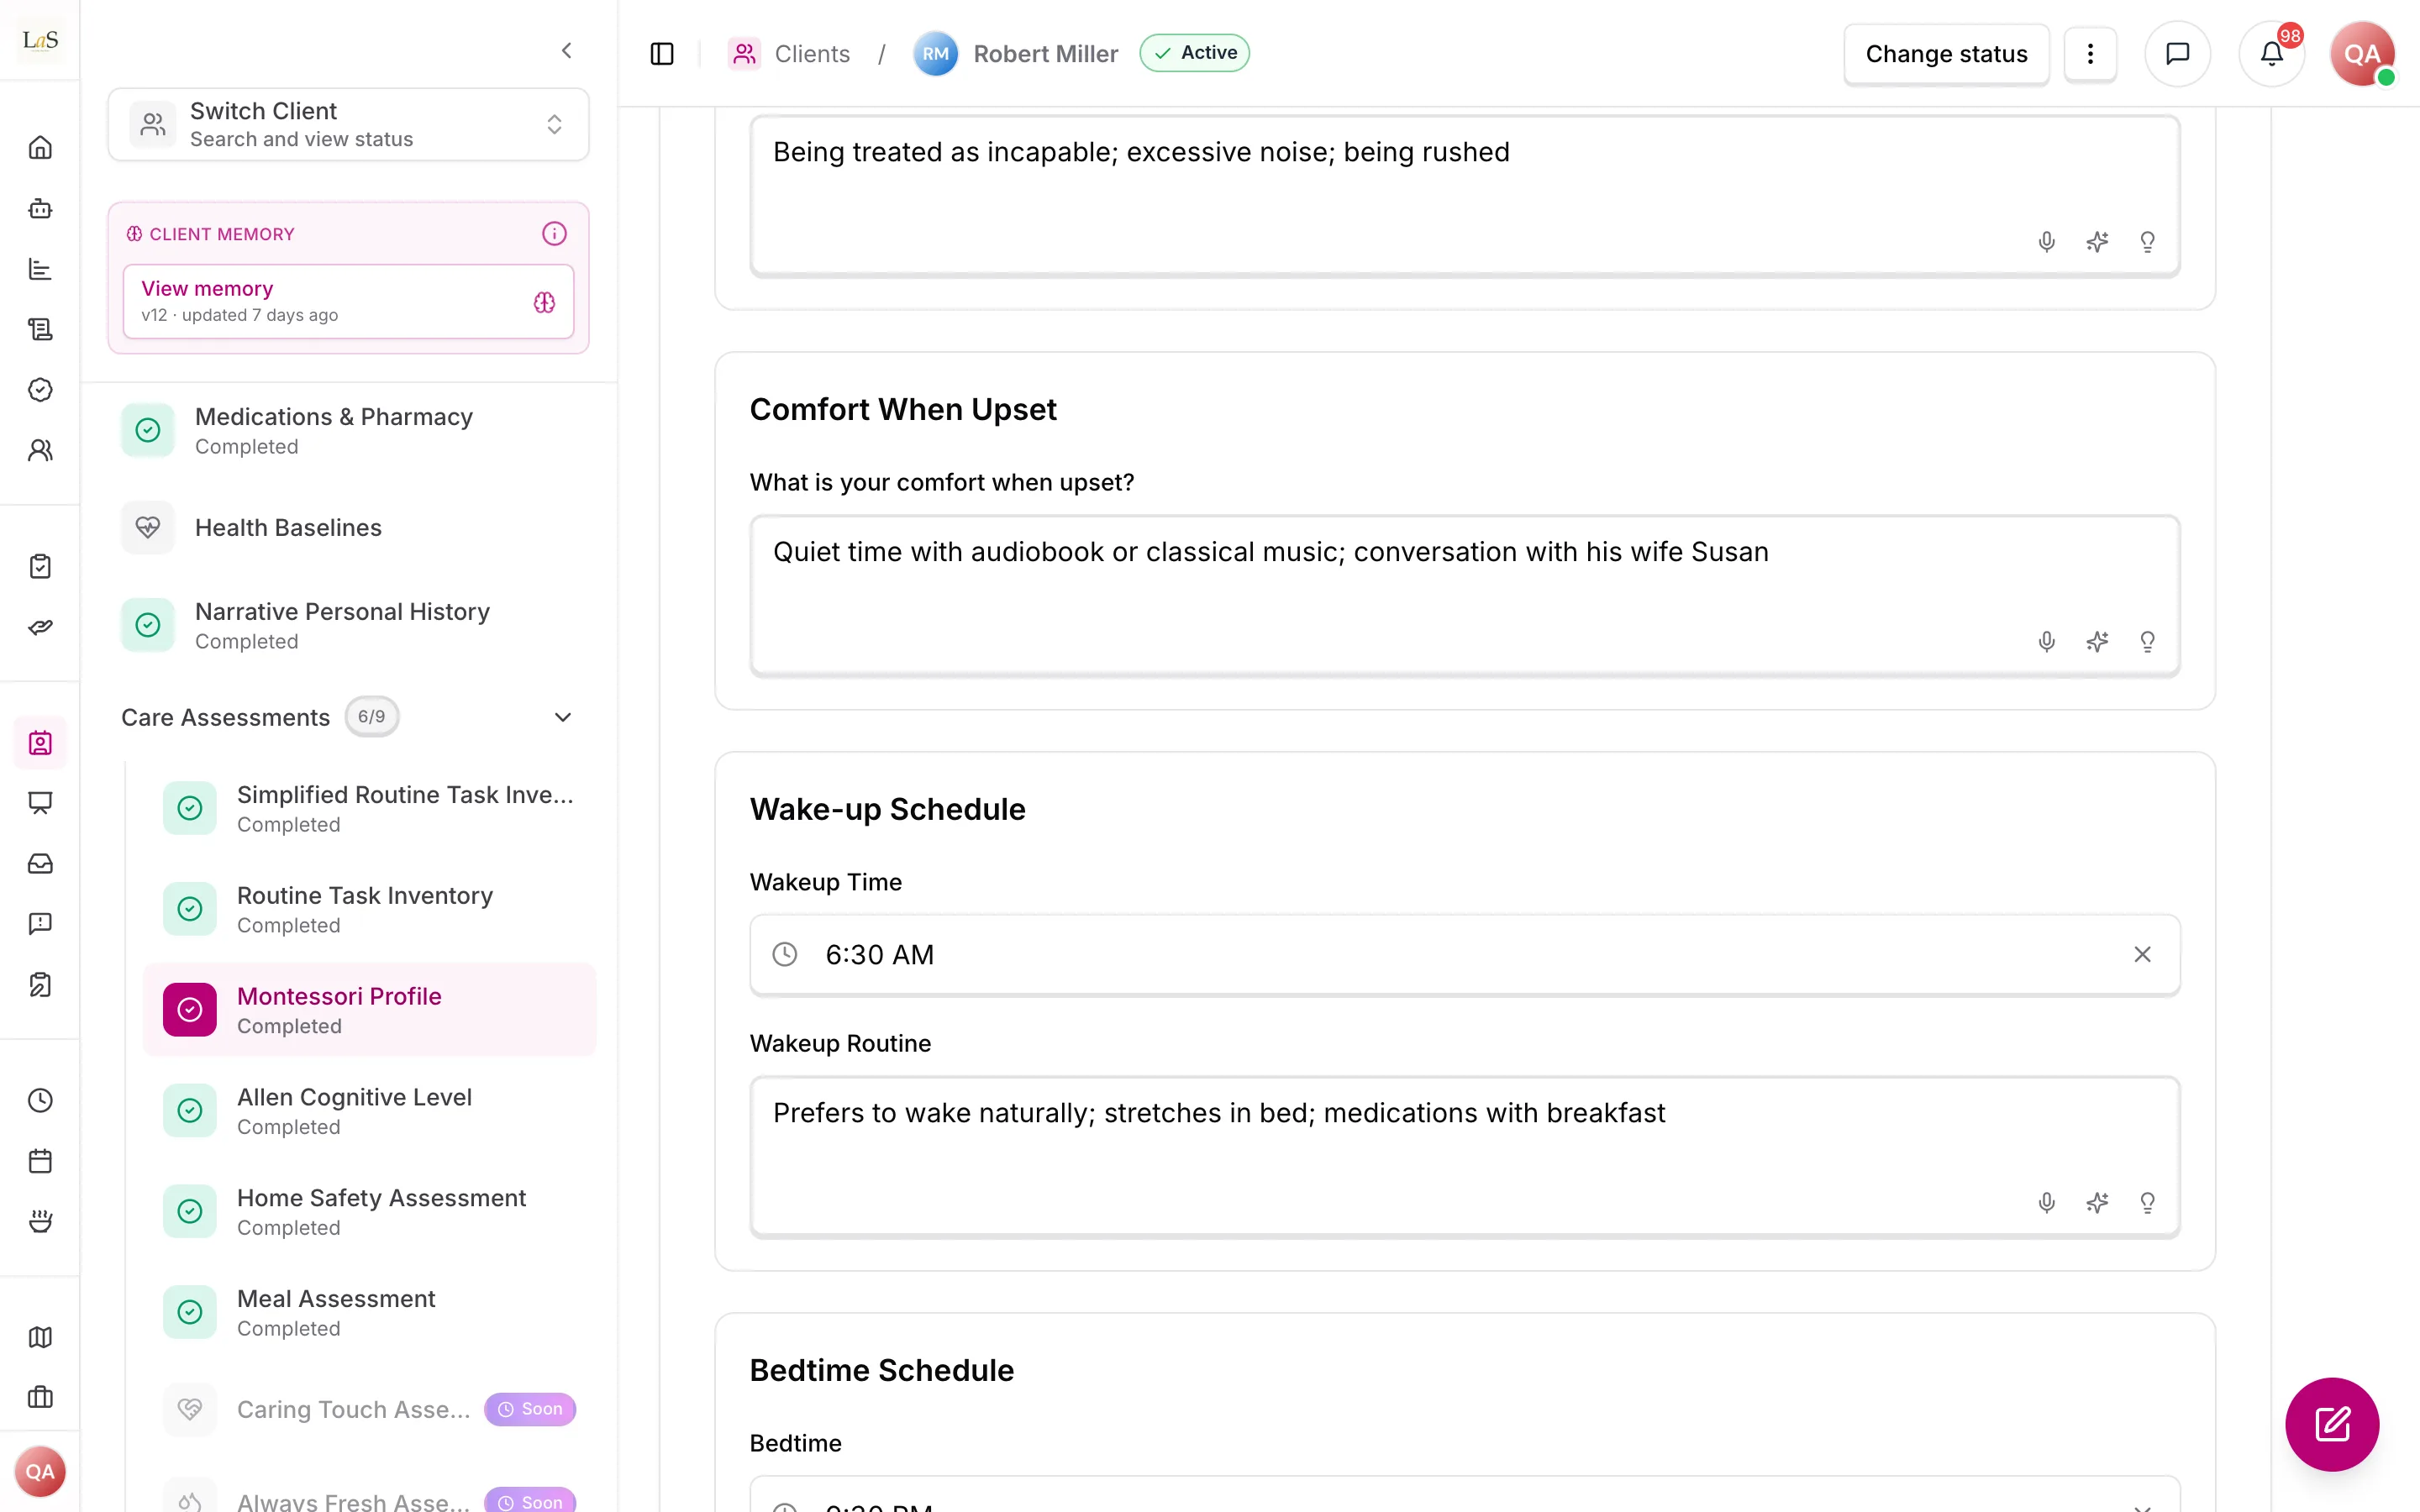Collapse the client side panel chevron
Screen dimensions: 2420x1512
[x=567, y=50]
